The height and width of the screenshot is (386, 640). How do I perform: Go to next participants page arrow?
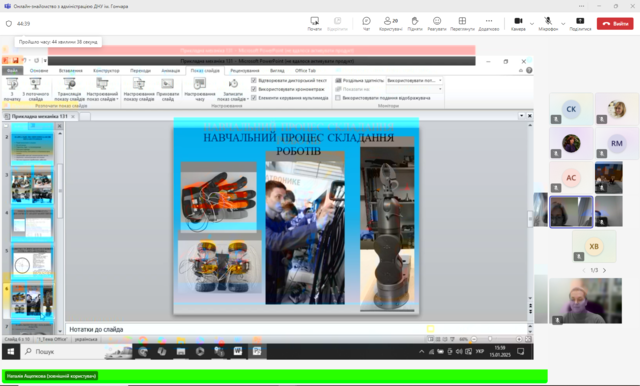click(x=604, y=270)
